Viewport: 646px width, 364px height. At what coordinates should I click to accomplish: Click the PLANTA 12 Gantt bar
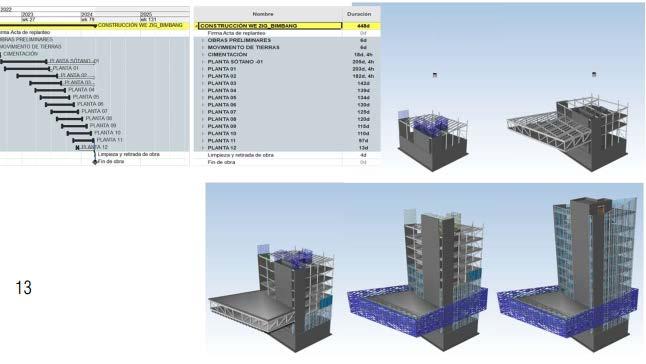tap(77, 147)
